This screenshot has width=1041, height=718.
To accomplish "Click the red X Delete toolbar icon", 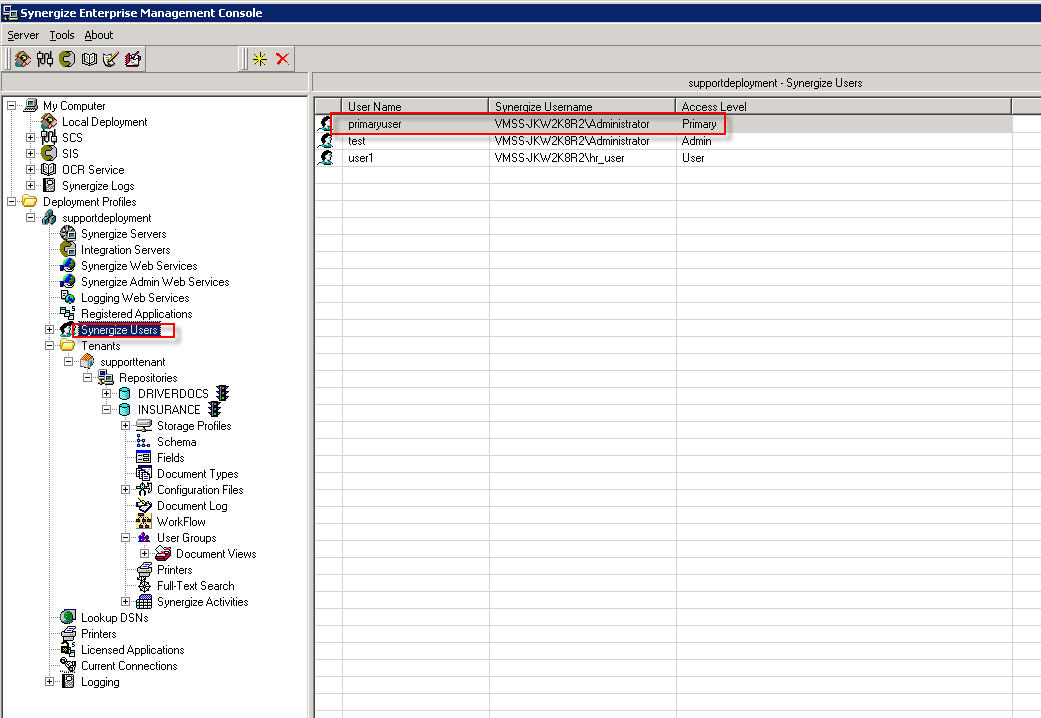I will [x=283, y=59].
